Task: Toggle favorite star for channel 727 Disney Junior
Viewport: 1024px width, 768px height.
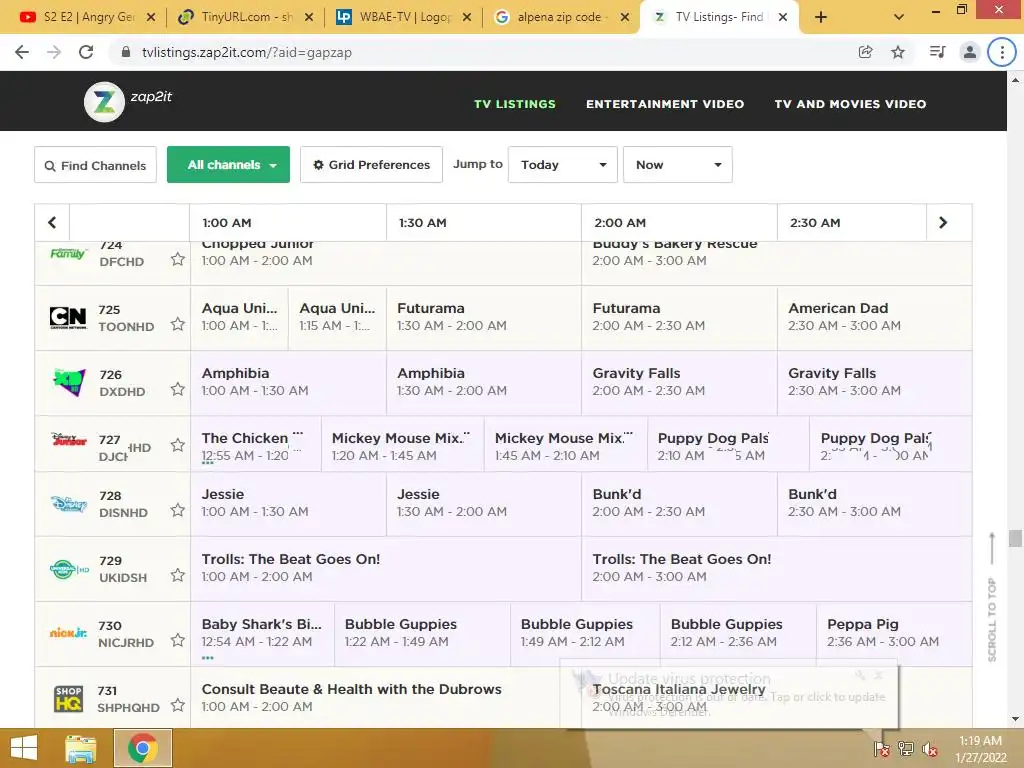Action: [x=178, y=445]
